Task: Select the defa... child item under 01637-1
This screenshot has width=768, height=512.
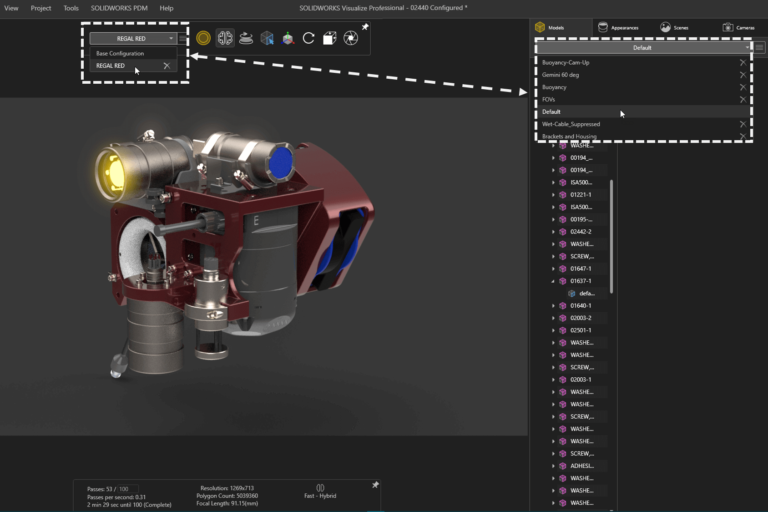Action: 587,293
